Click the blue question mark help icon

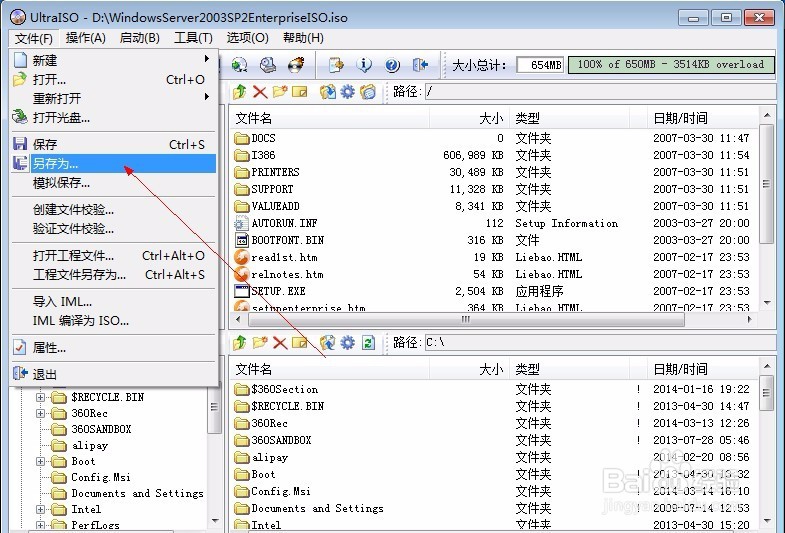coord(392,65)
